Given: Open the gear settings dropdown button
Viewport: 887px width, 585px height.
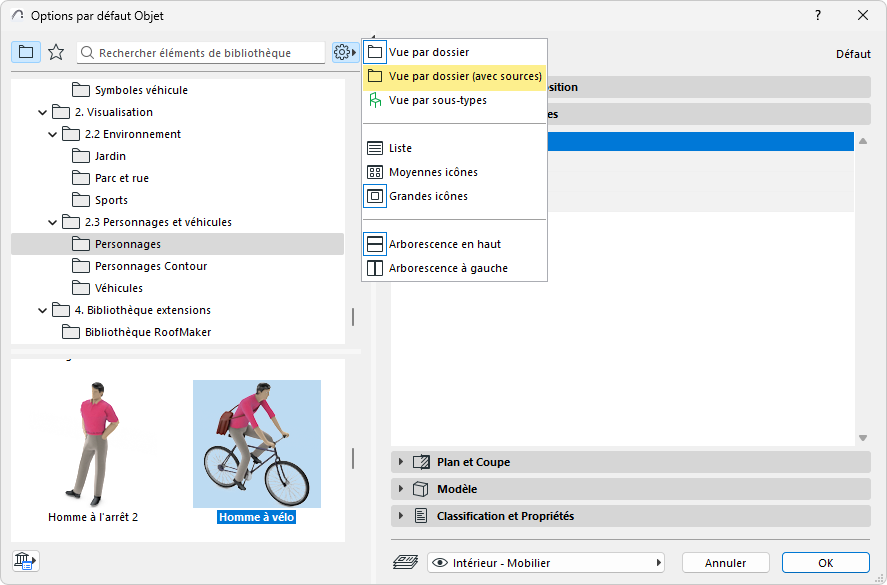Looking at the screenshot, I should pos(345,52).
